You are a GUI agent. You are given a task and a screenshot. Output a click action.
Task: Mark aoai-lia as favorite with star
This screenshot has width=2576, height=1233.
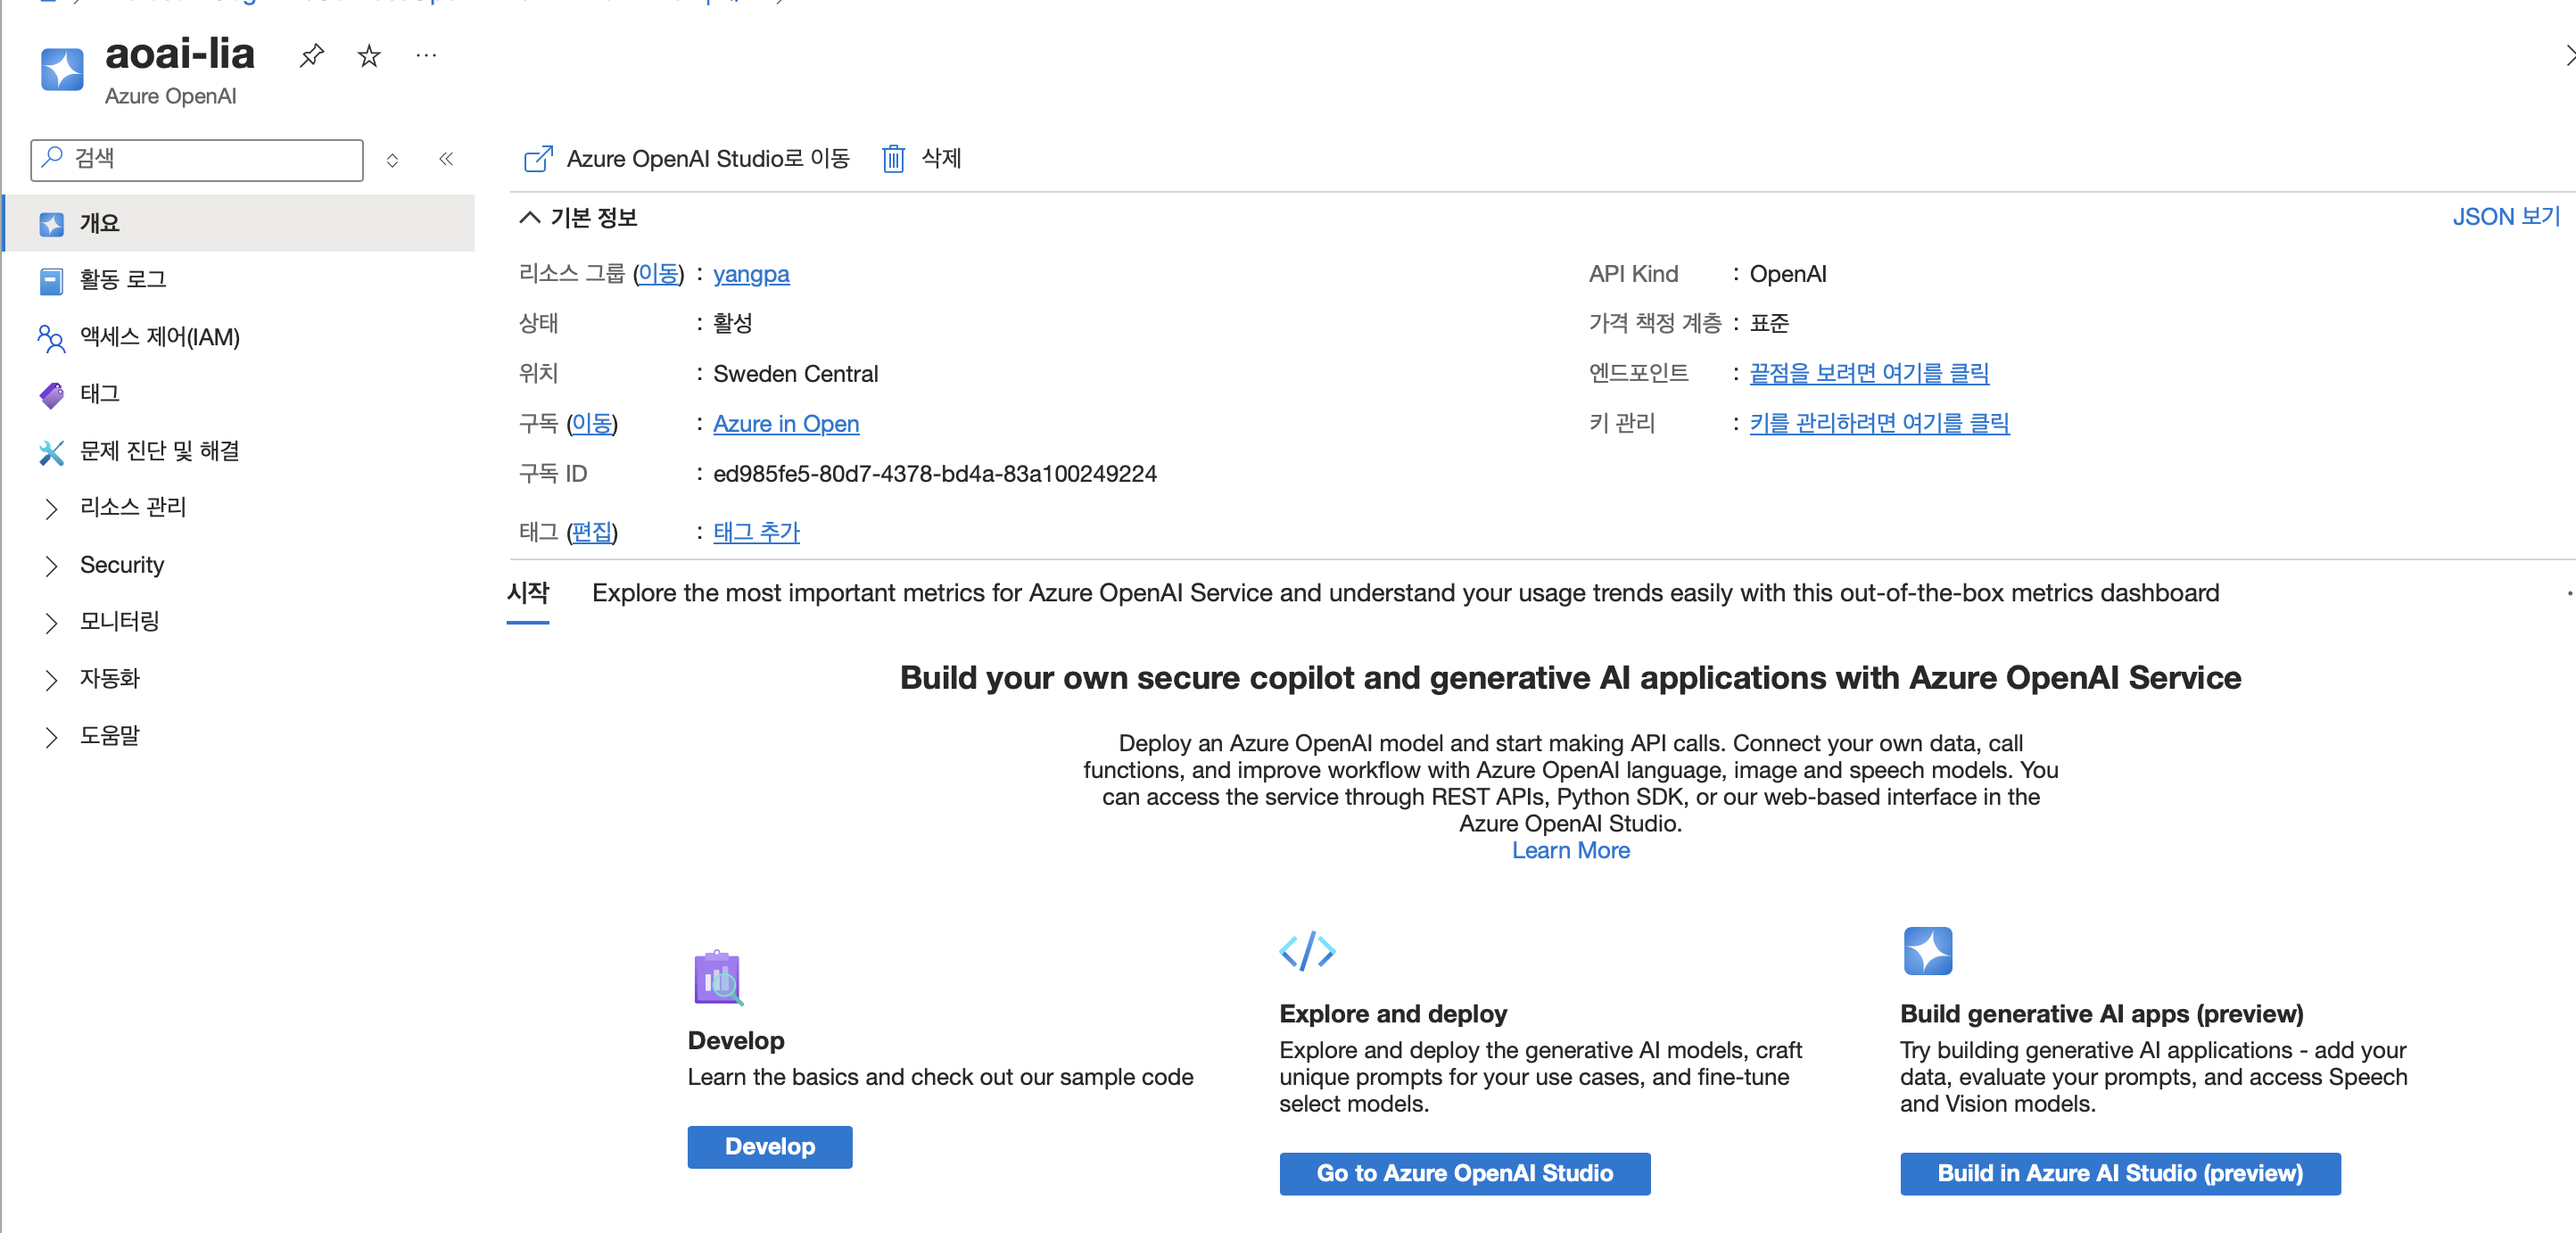369,56
